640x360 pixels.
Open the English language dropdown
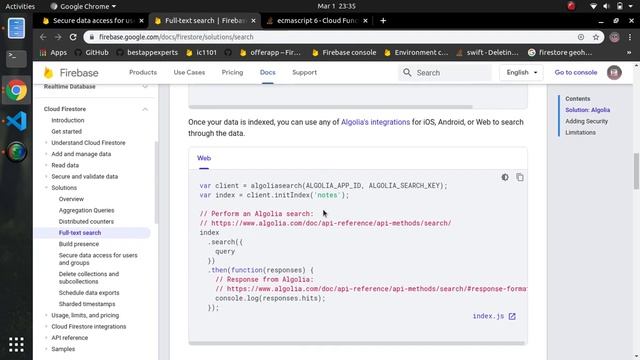[521, 73]
